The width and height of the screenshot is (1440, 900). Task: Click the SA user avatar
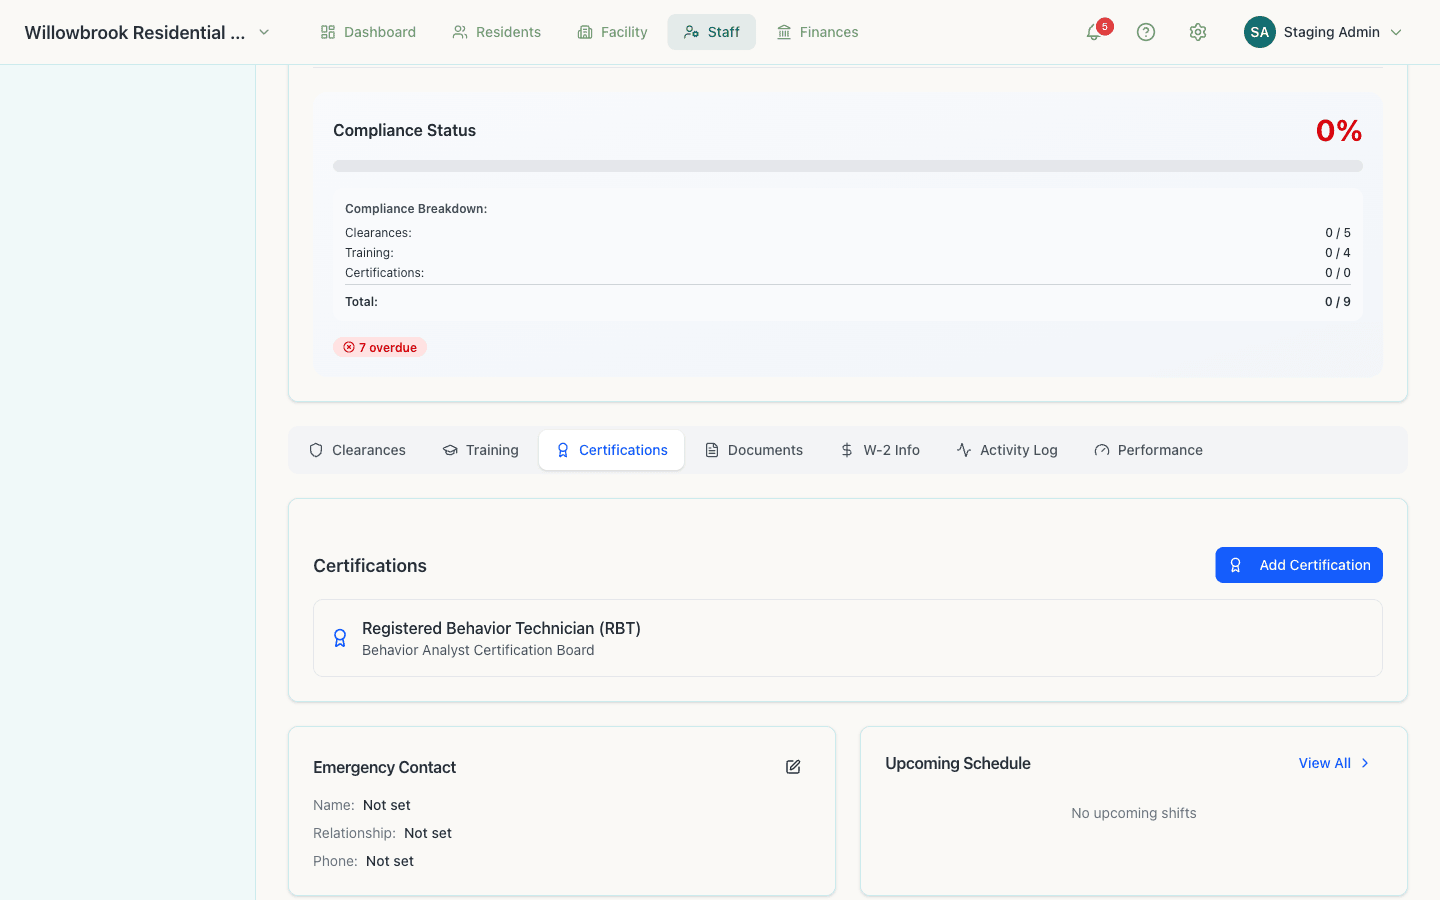[x=1260, y=32]
